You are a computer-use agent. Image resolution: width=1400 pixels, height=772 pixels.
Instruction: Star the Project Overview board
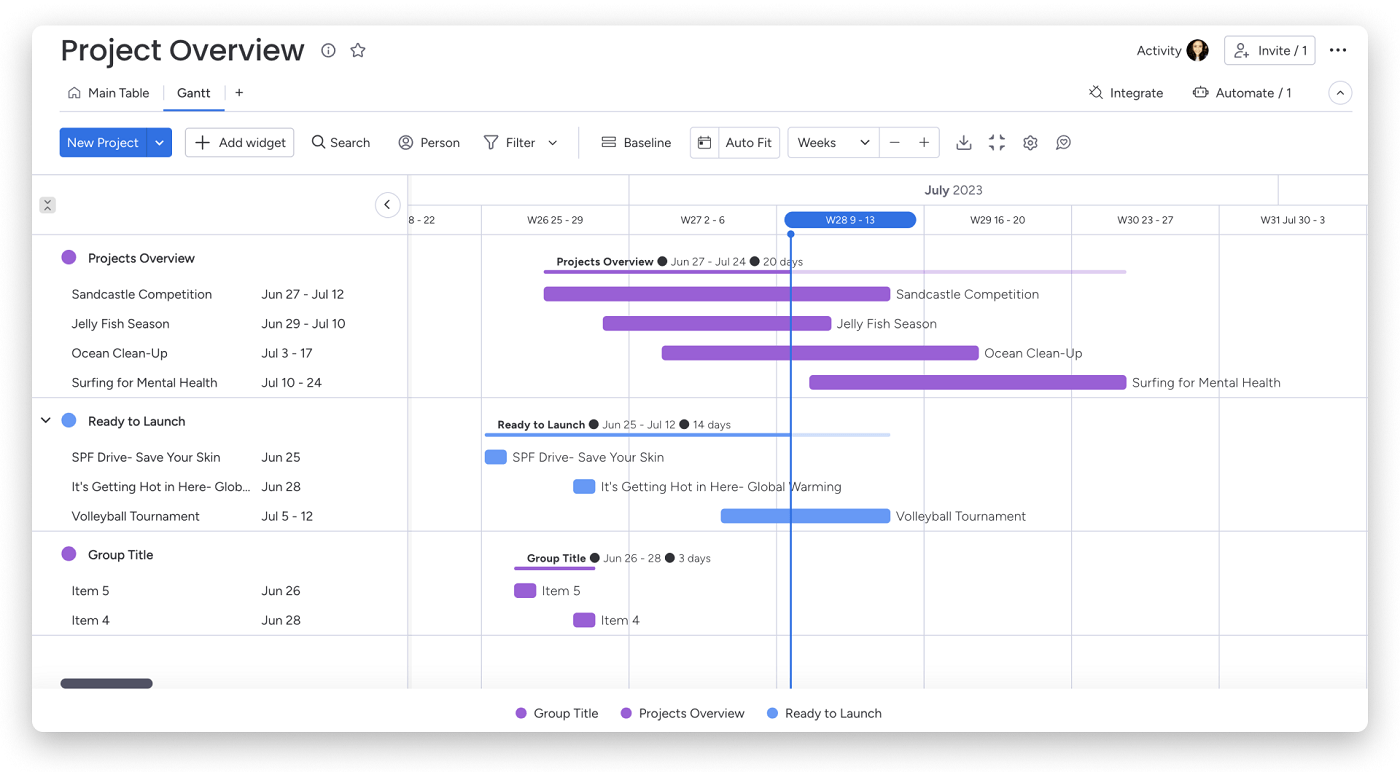coord(358,50)
